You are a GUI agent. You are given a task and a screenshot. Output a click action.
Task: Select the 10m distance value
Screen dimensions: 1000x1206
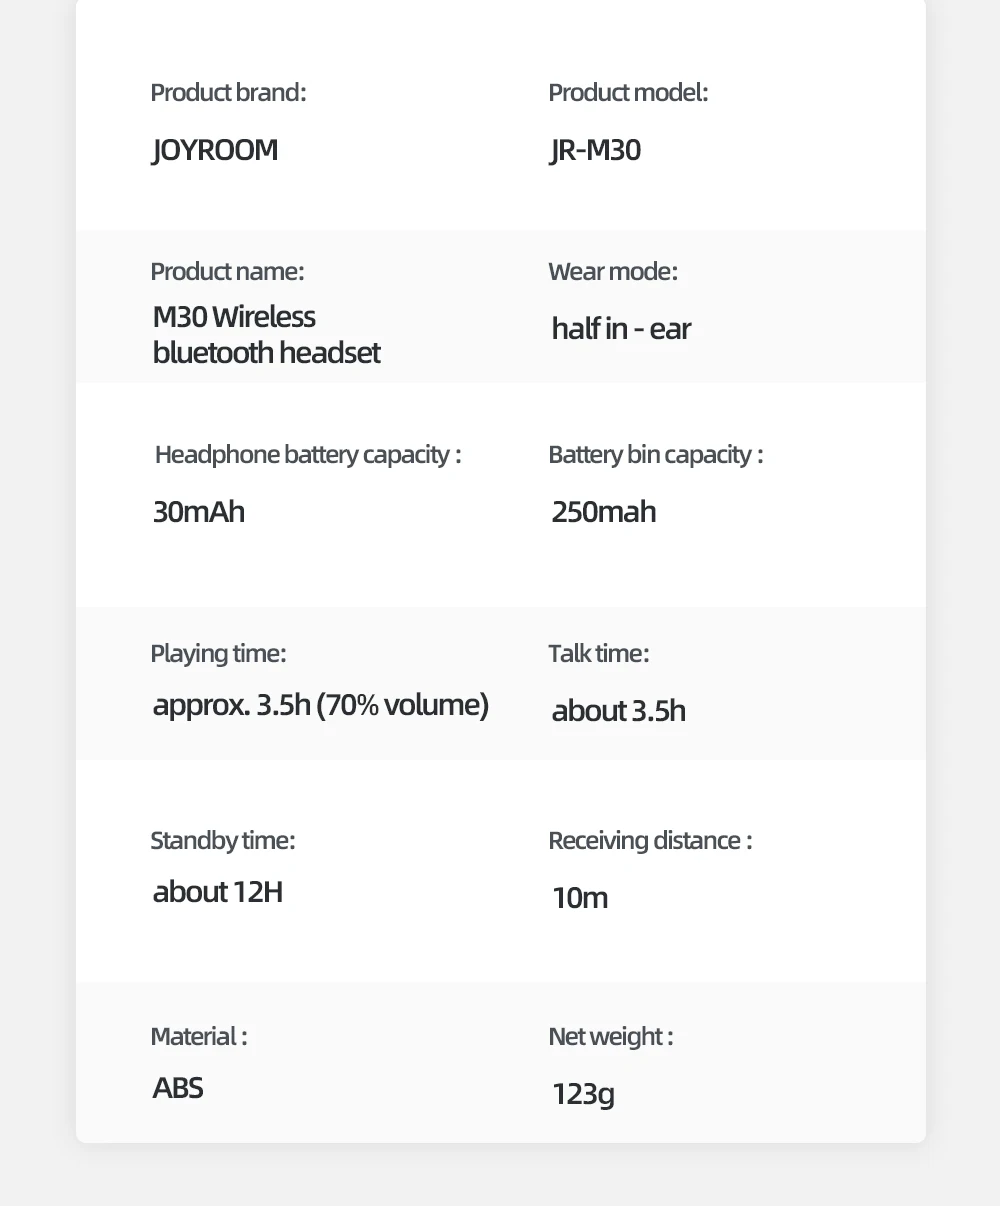pos(580,898)
